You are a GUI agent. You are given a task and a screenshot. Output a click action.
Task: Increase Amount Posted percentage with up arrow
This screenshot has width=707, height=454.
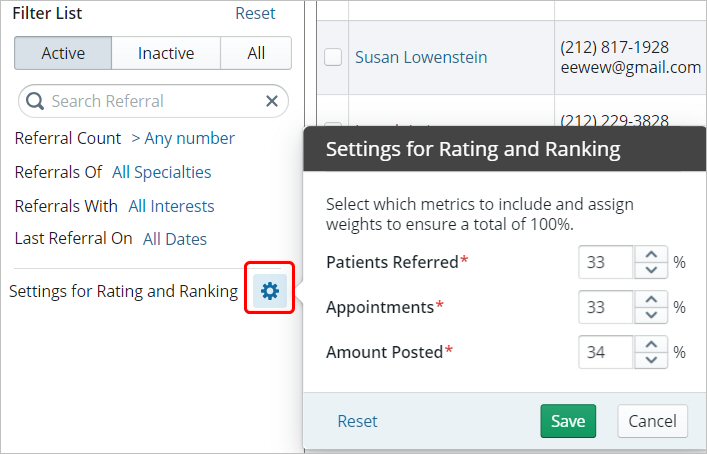point(651,344)
